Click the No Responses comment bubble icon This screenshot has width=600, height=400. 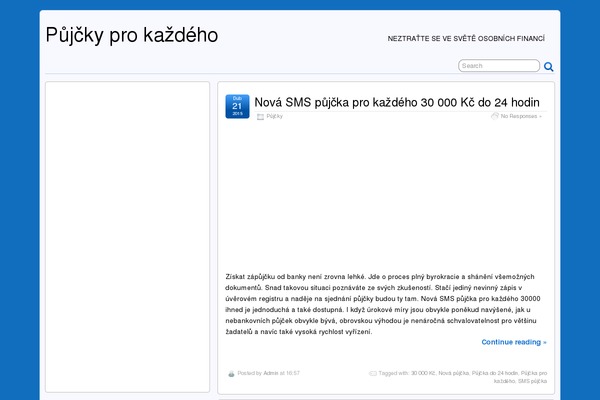point(495,116)
